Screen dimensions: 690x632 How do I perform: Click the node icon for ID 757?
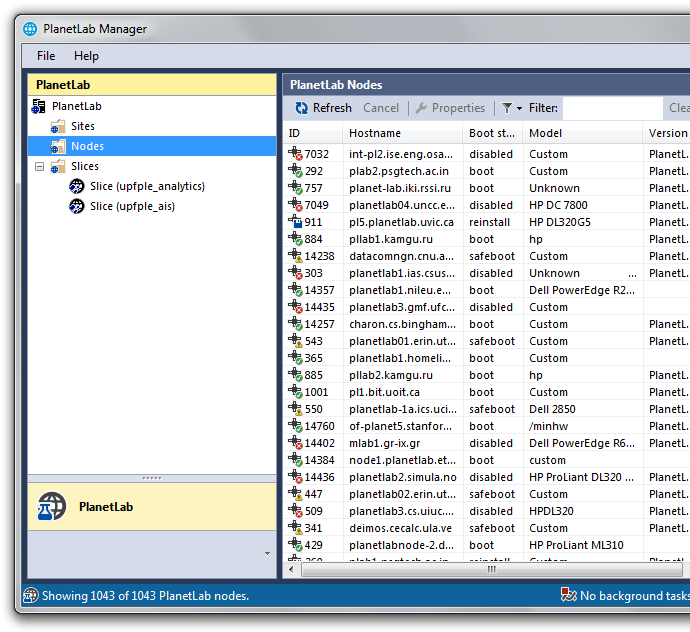point(295,187)
